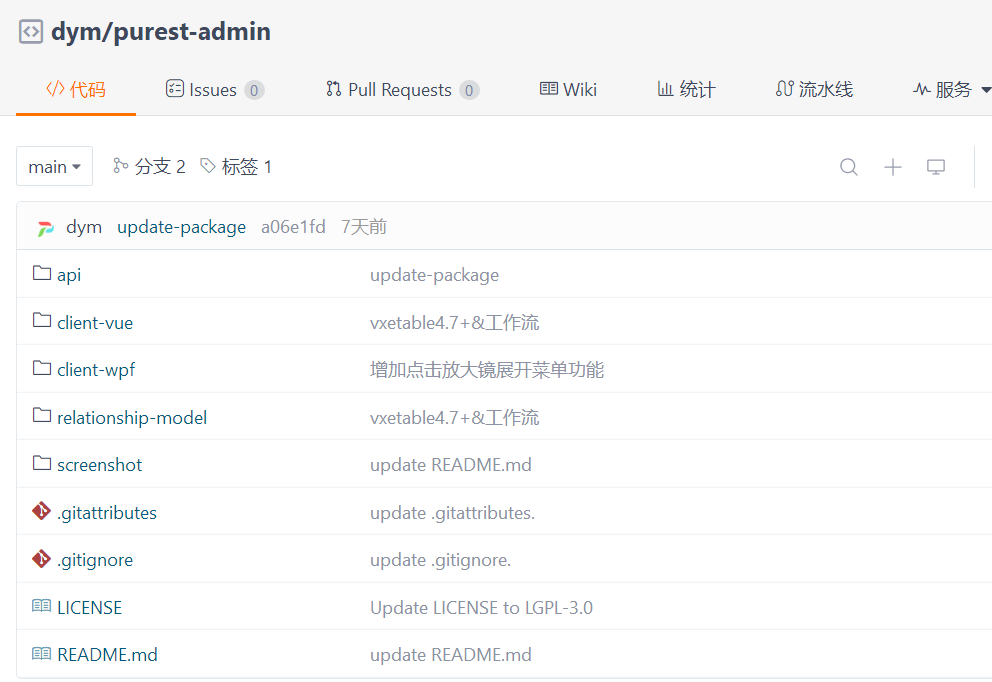The height and width of the screenshot is (682, 992).
Task: Open commit message update .gitattributes.
Action: tap(452, 512)
